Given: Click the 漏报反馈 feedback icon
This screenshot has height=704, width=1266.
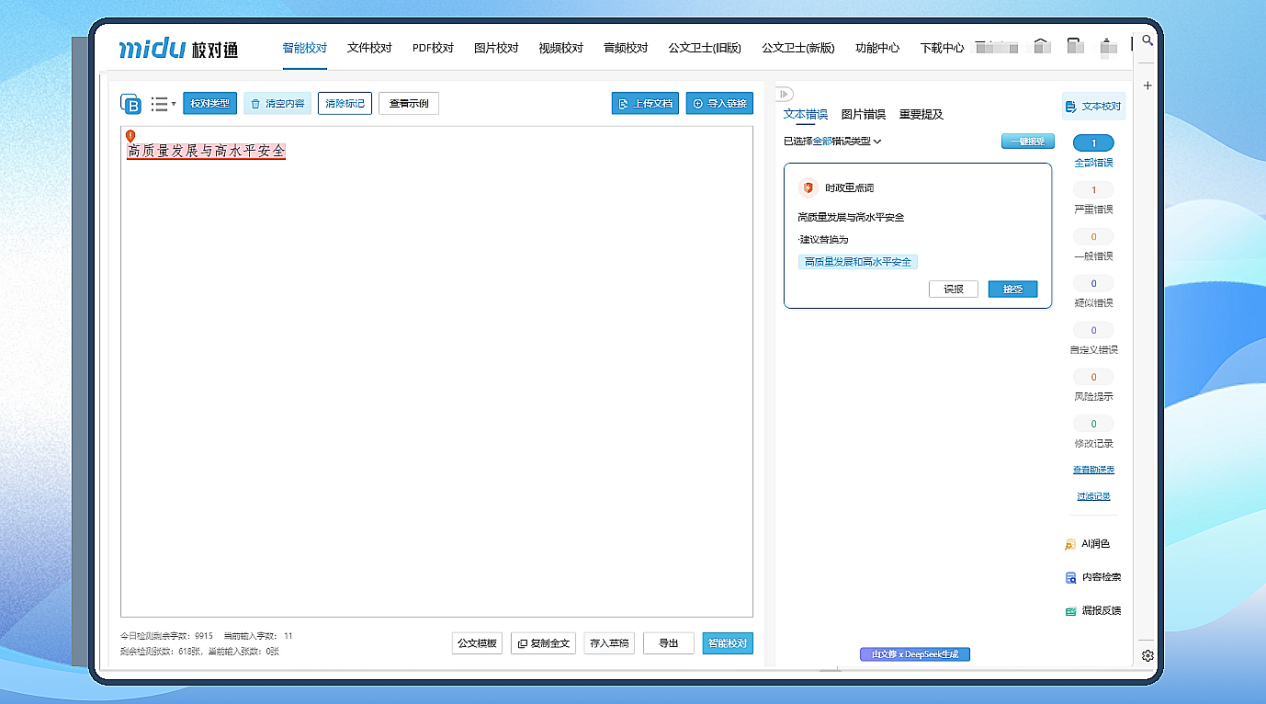Looking at the screenshot, I should 1069,609.
